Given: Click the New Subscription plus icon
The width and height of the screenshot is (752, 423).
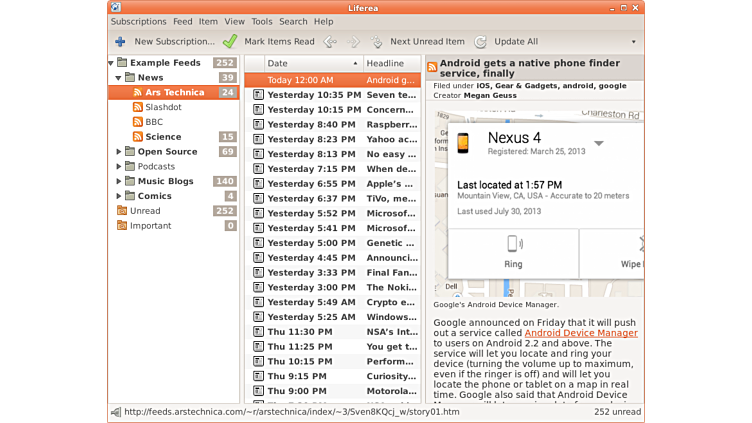Looking at the screenshot, I should pos(120,42).
